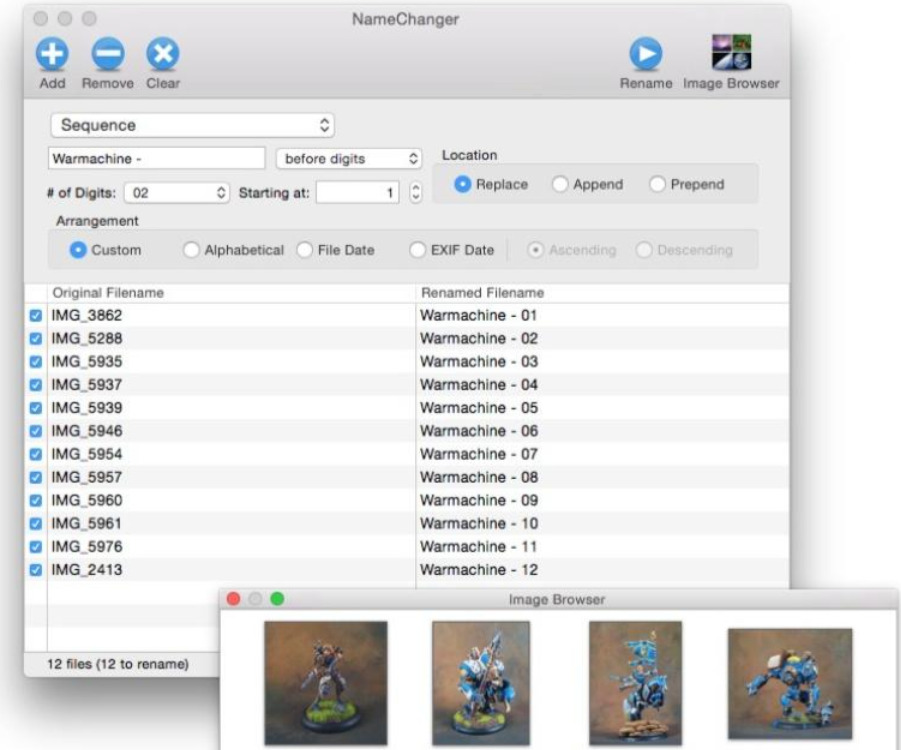The height and width of the screenshot is (750, 901).
Task: Open the # of Digits dropdown
Action: point(177,193)
